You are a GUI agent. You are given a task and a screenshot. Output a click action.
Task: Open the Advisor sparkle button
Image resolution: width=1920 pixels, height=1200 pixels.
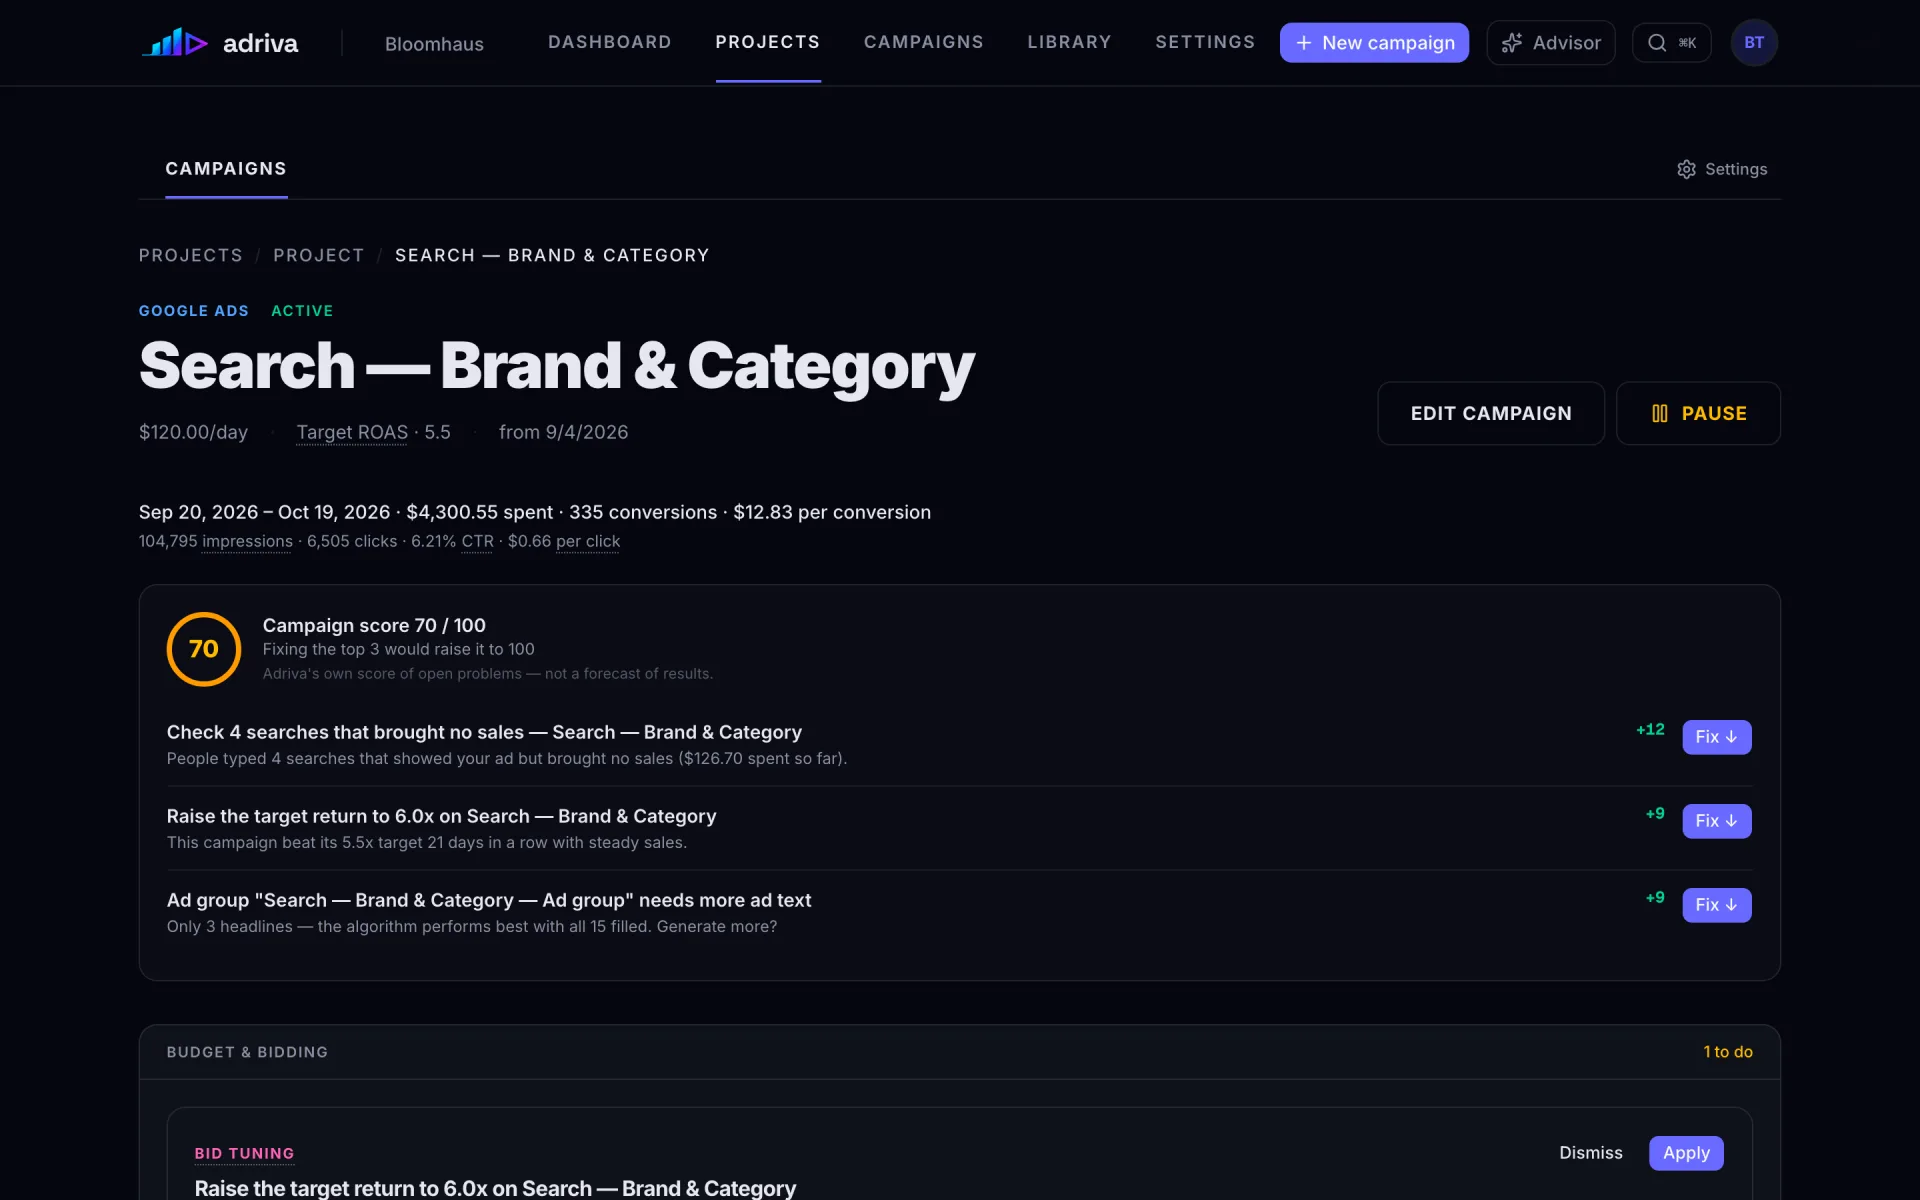click(x=1550, y=43)
